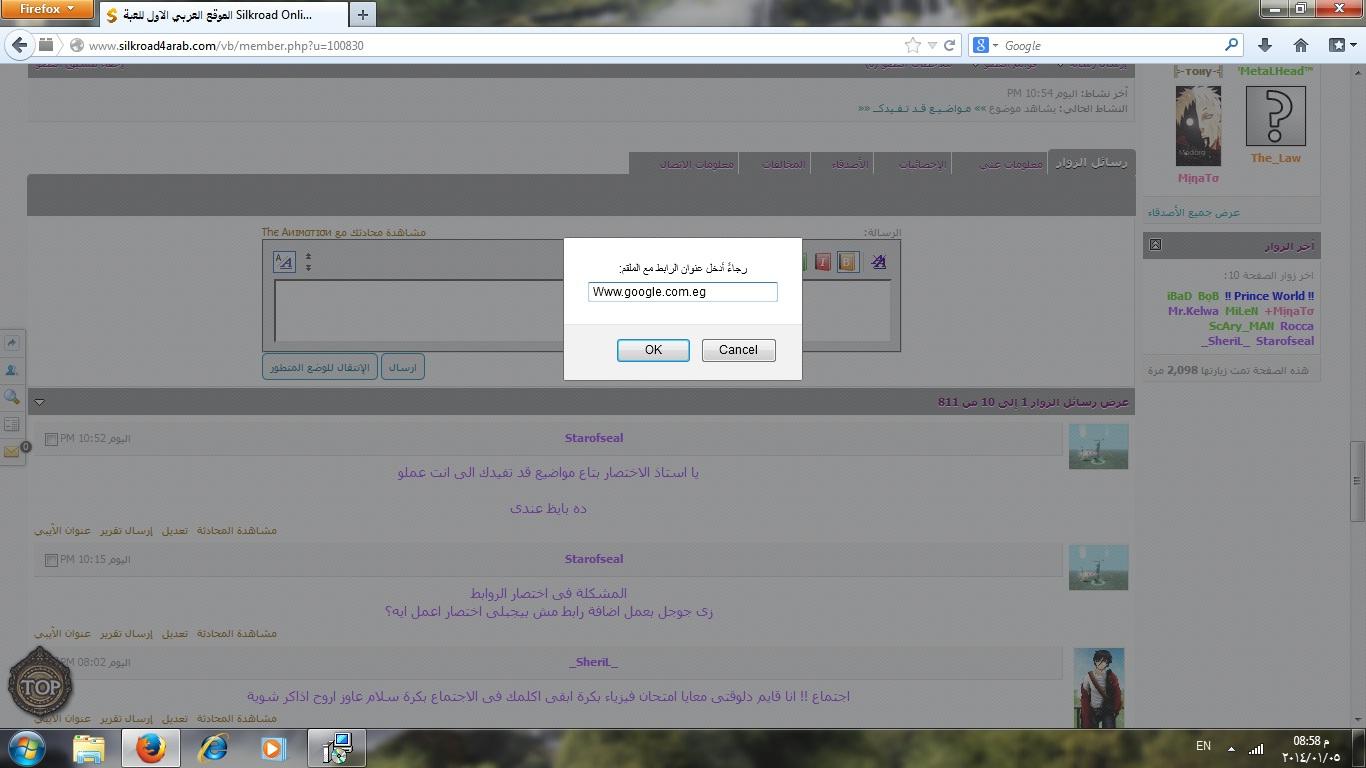This screenshot has height=768, width=1366.
Task: Click the Back navigation arrow
Action: tap(18, 45)
